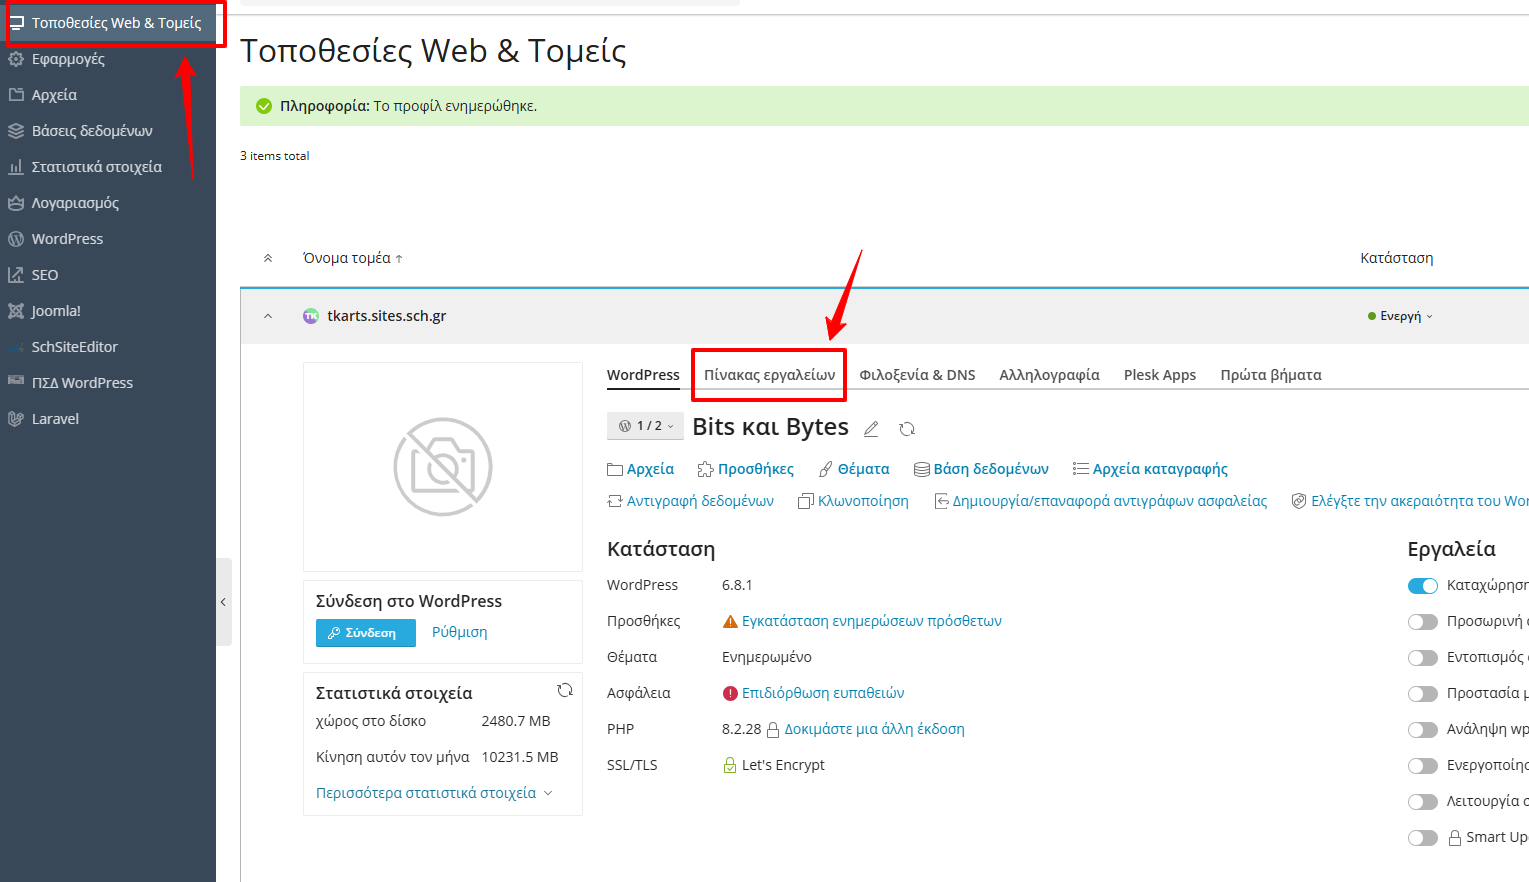Open the Πίνακας εργαλείων tab
The height and width of the screenshot is (882, 1529).
pos(770,375)
